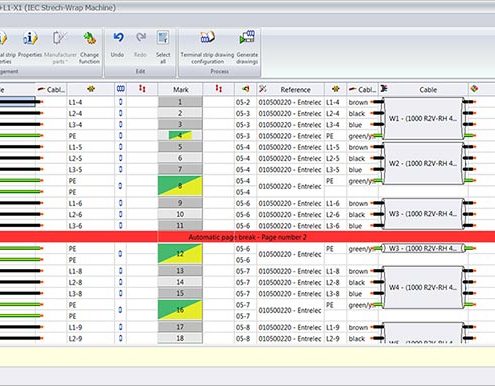Select green-yellow PE terminal 12
495x386 pixels.
click(180, 254)
